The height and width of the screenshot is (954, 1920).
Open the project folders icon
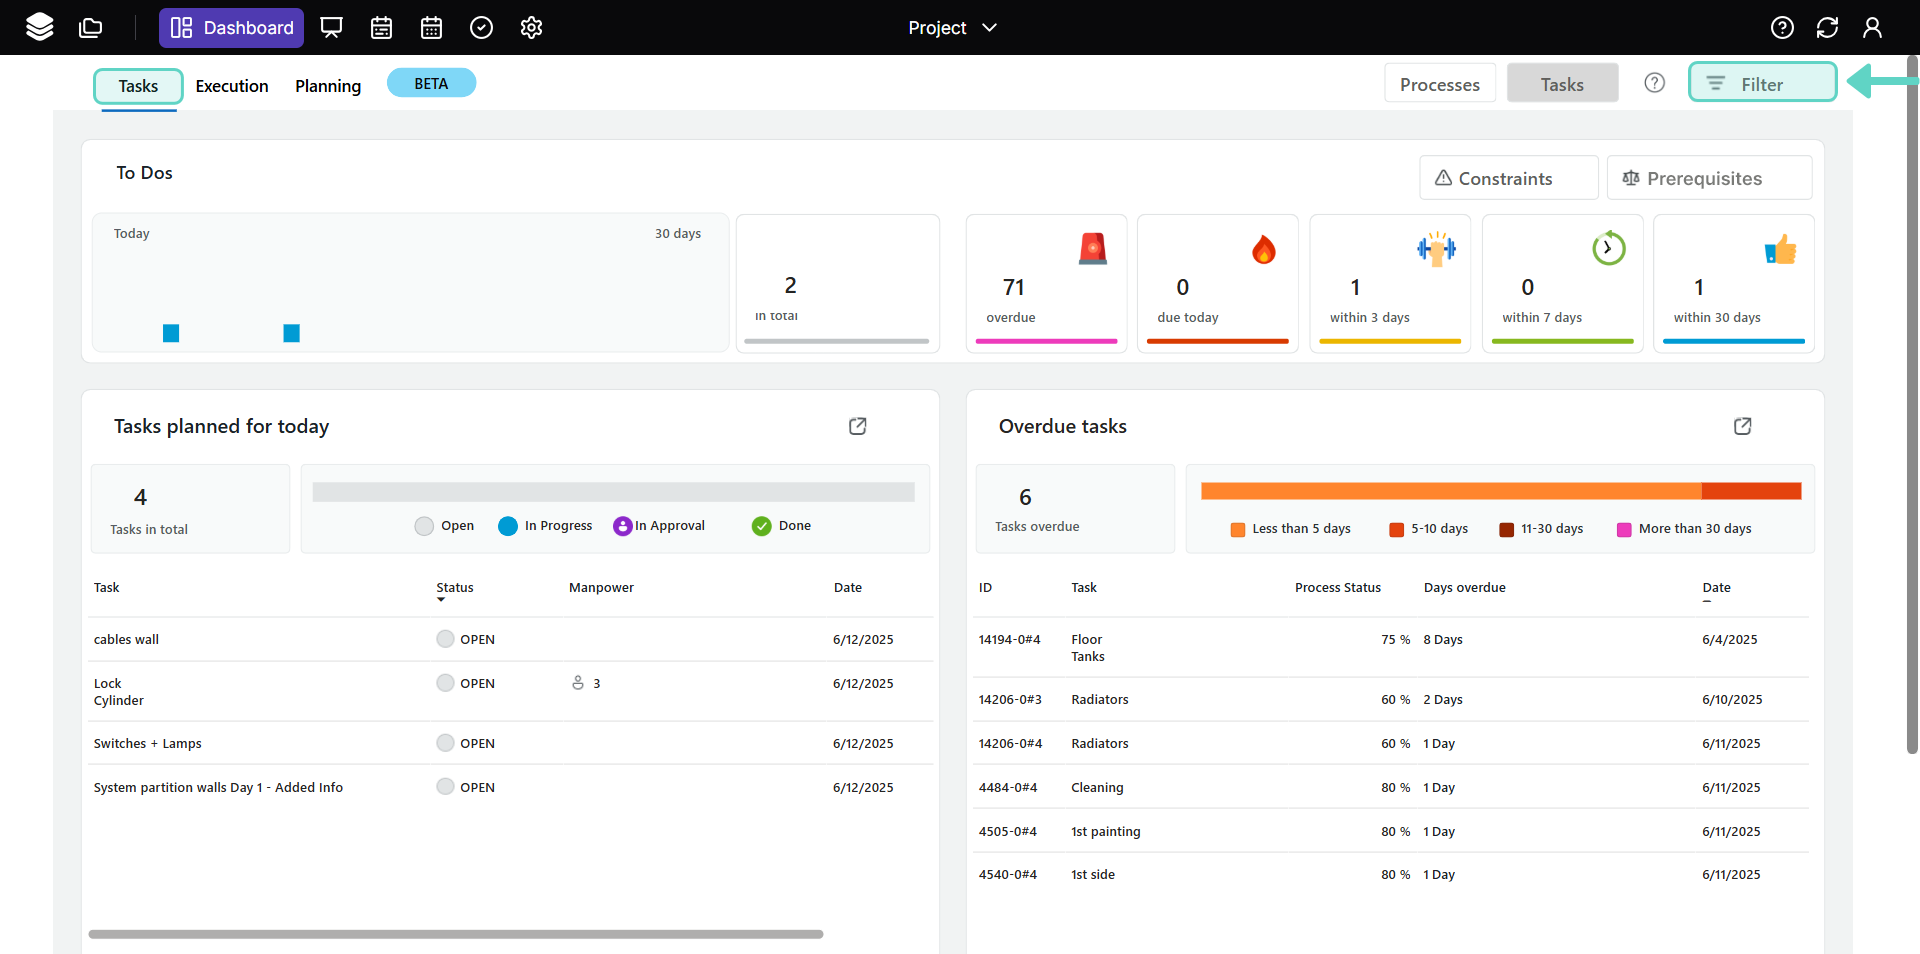(91, 27)
